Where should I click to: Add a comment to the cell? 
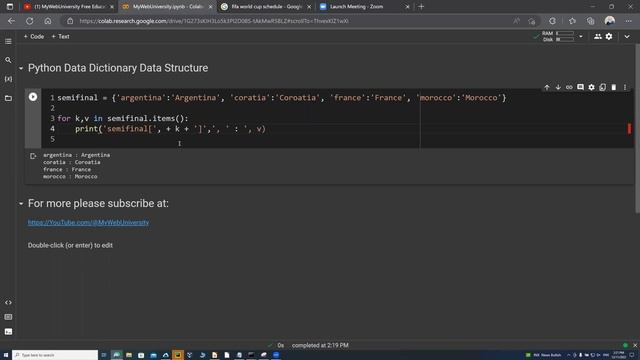click(x=580, y=87)
